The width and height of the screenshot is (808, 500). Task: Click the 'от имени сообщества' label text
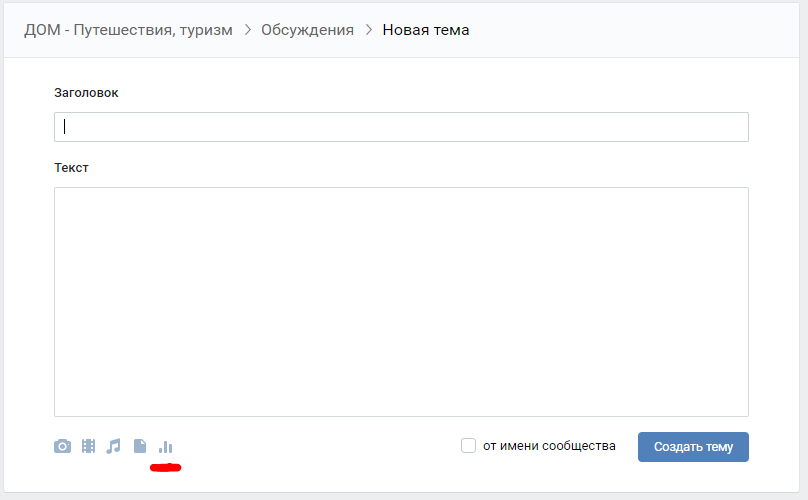click(x=549, y=446)
